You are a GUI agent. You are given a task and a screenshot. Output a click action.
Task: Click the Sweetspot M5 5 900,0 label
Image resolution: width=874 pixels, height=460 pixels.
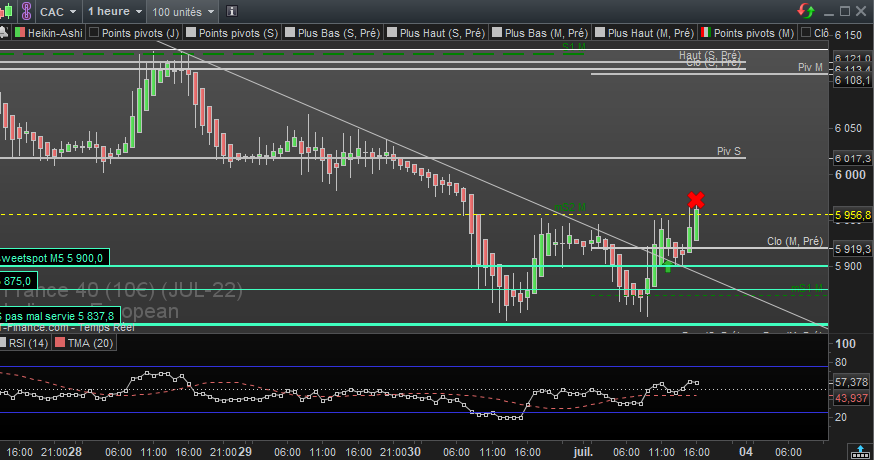click(54, 258)
